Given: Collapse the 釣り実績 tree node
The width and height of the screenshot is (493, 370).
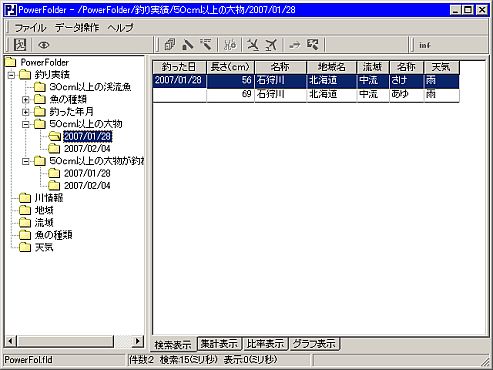Looking at the screenshot, I should [x=12, y=75].
